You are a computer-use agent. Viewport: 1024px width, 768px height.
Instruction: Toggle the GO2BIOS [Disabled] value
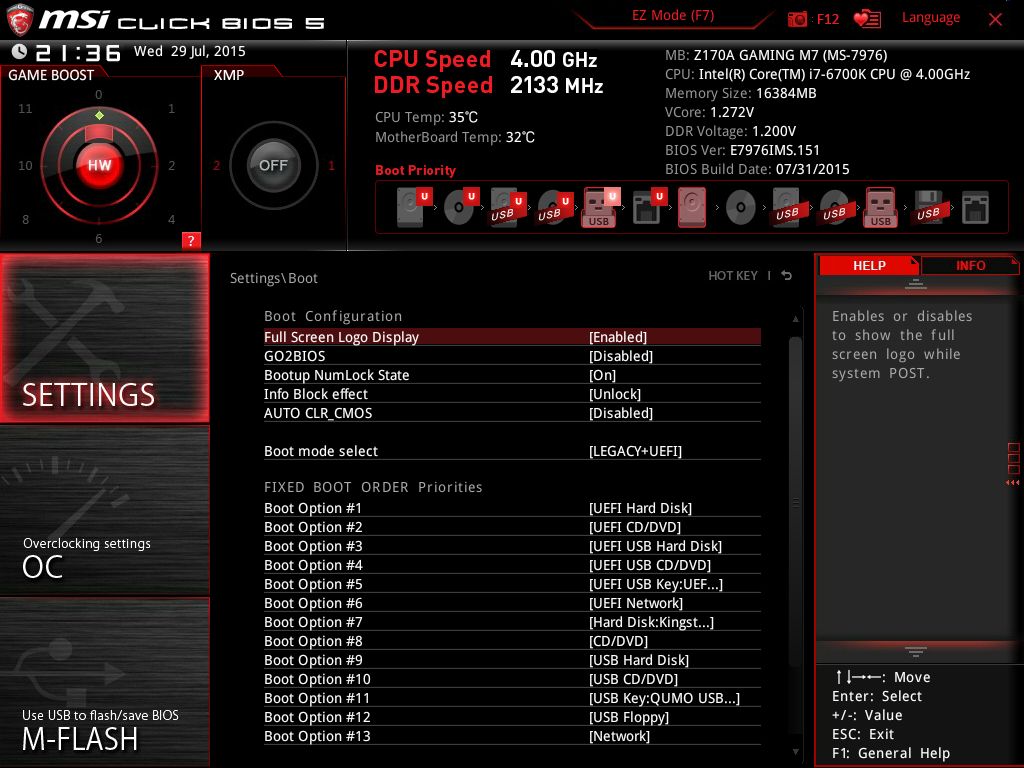click(620, 356)
